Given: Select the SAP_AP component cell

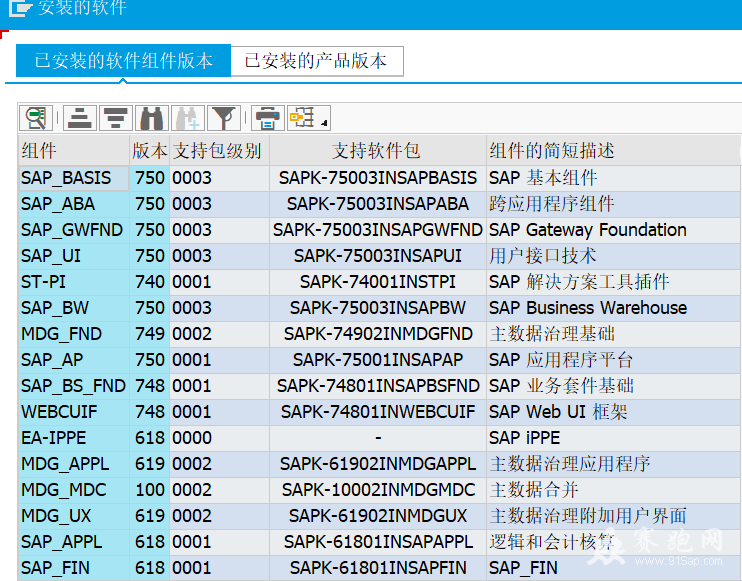Looking at the screenshot, I should click(74, 360).
